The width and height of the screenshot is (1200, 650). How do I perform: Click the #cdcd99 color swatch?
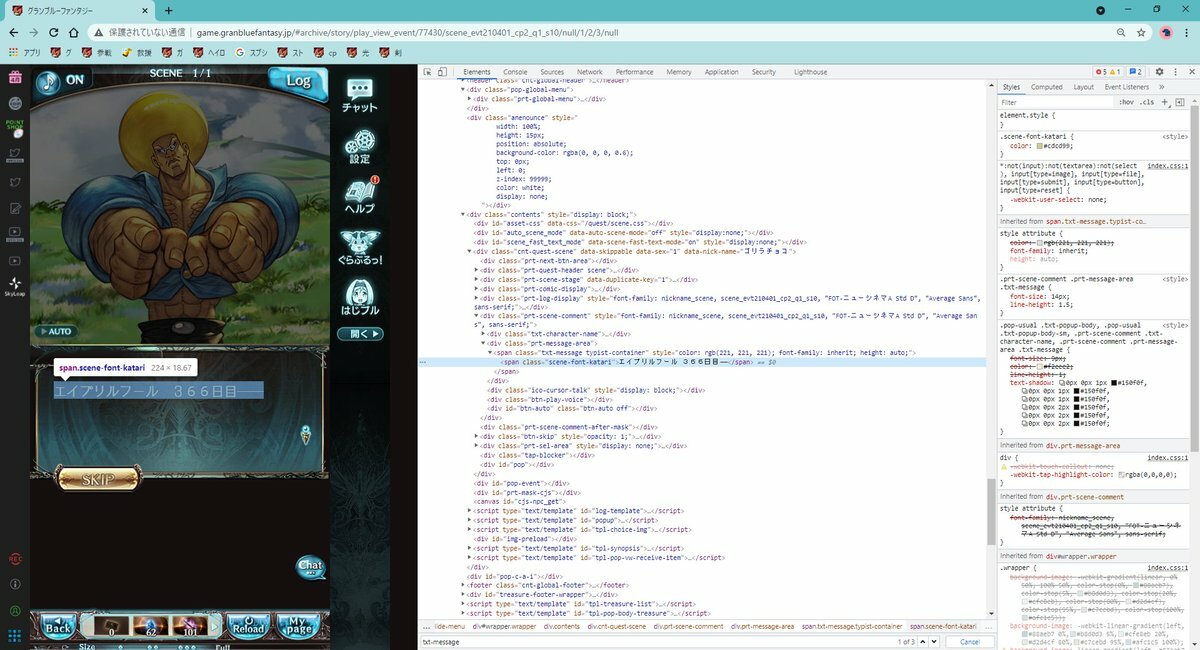(1037, 146)
